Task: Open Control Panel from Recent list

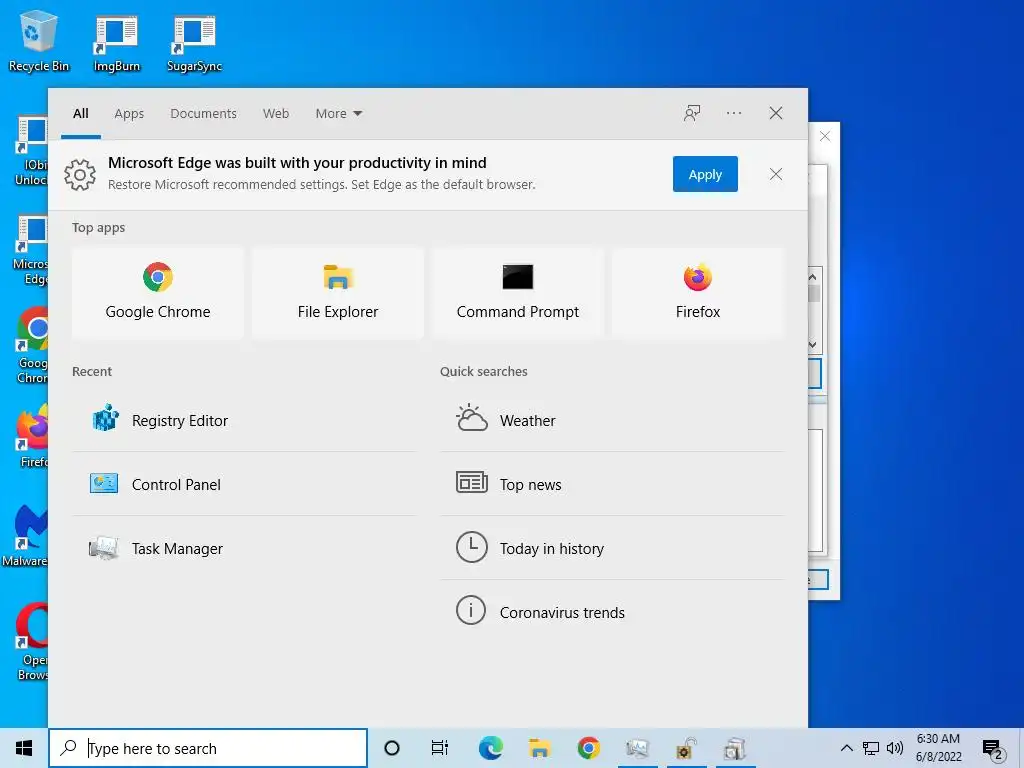Action: point(244,484)
